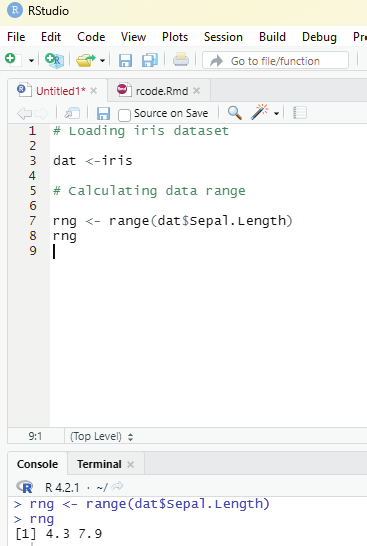
Task: Open the (Top Level) scope selector
Action: (x=101, y=436)
